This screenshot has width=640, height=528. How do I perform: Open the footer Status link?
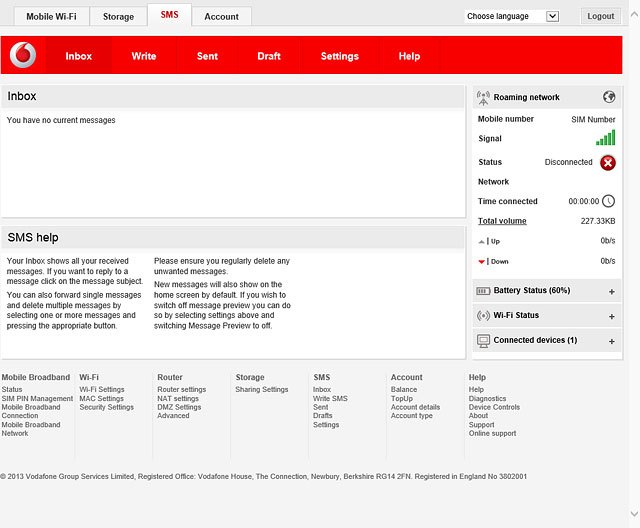point(12,389)
